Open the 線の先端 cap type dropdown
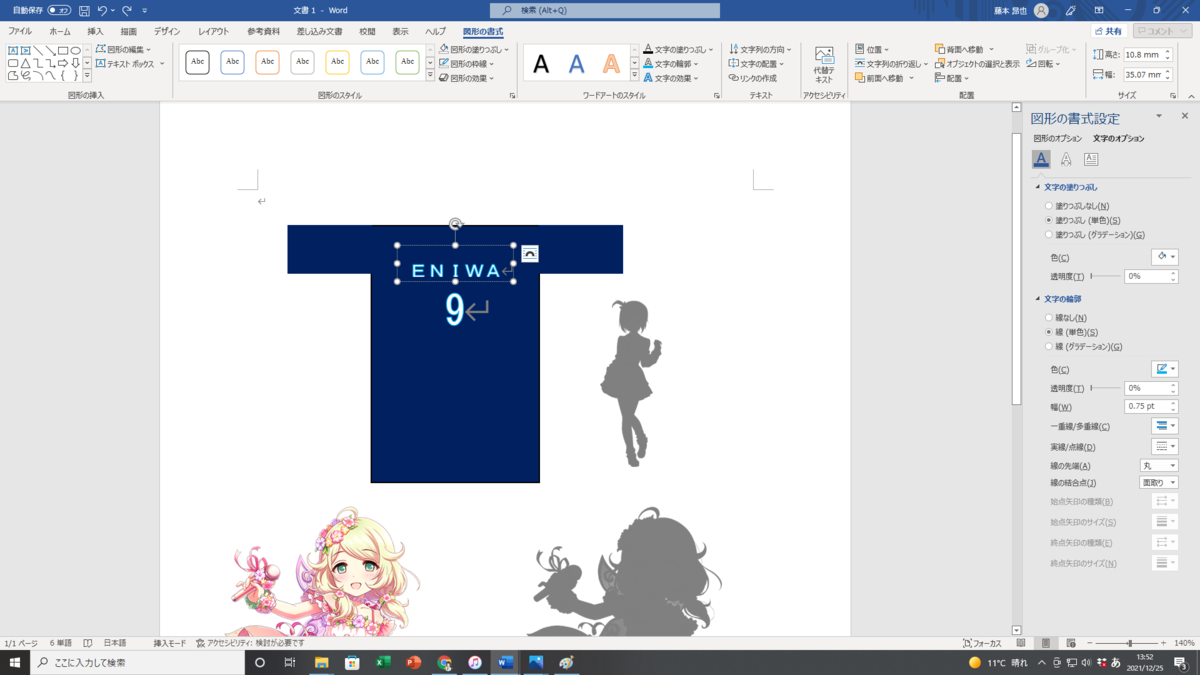The image size is (1200, 675). pos(1159,466)
